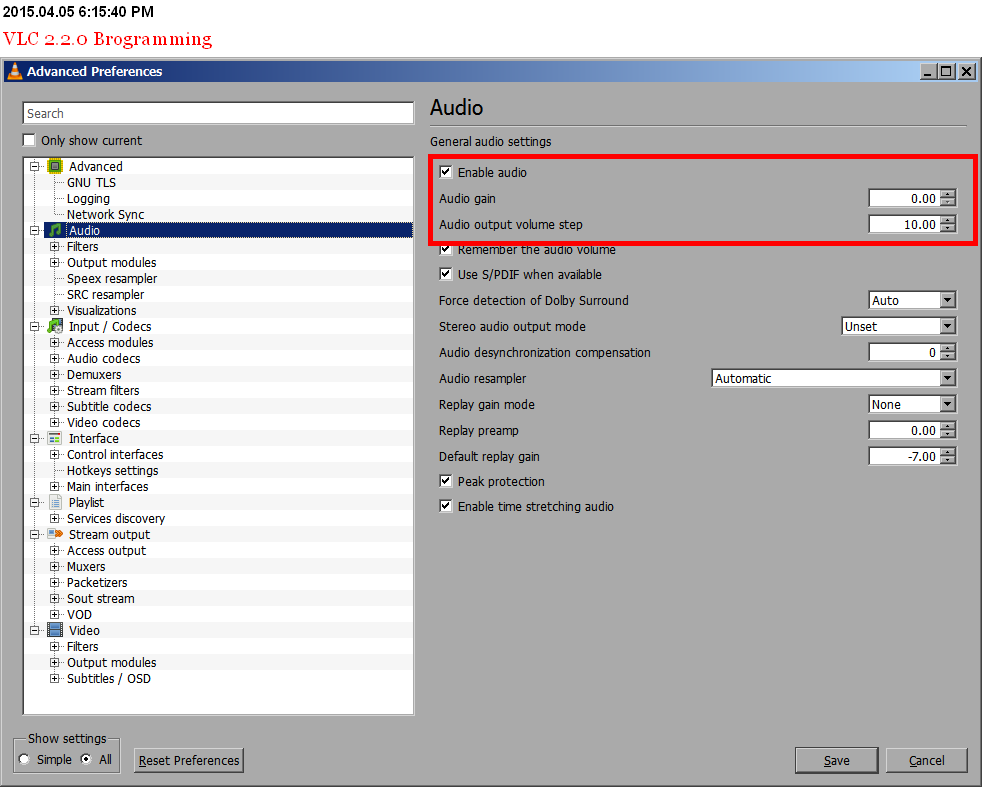The height and width of the screenshot is (787, 982).
Task: Decrease the Default replay gain value
Action: [x=948, y=461]
